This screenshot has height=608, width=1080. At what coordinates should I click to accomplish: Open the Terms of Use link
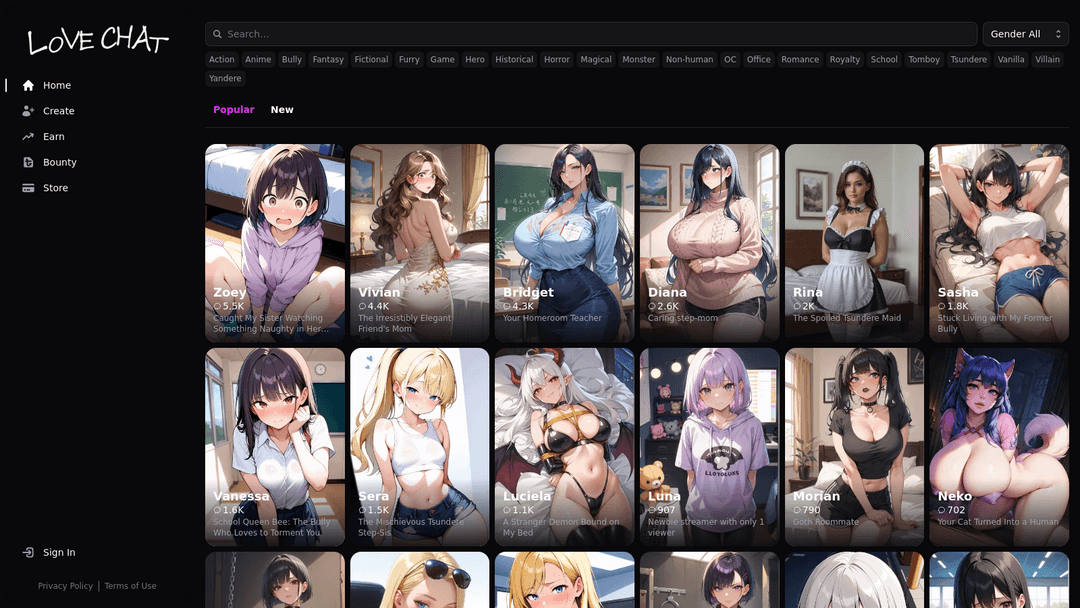[x=130, y=586]
